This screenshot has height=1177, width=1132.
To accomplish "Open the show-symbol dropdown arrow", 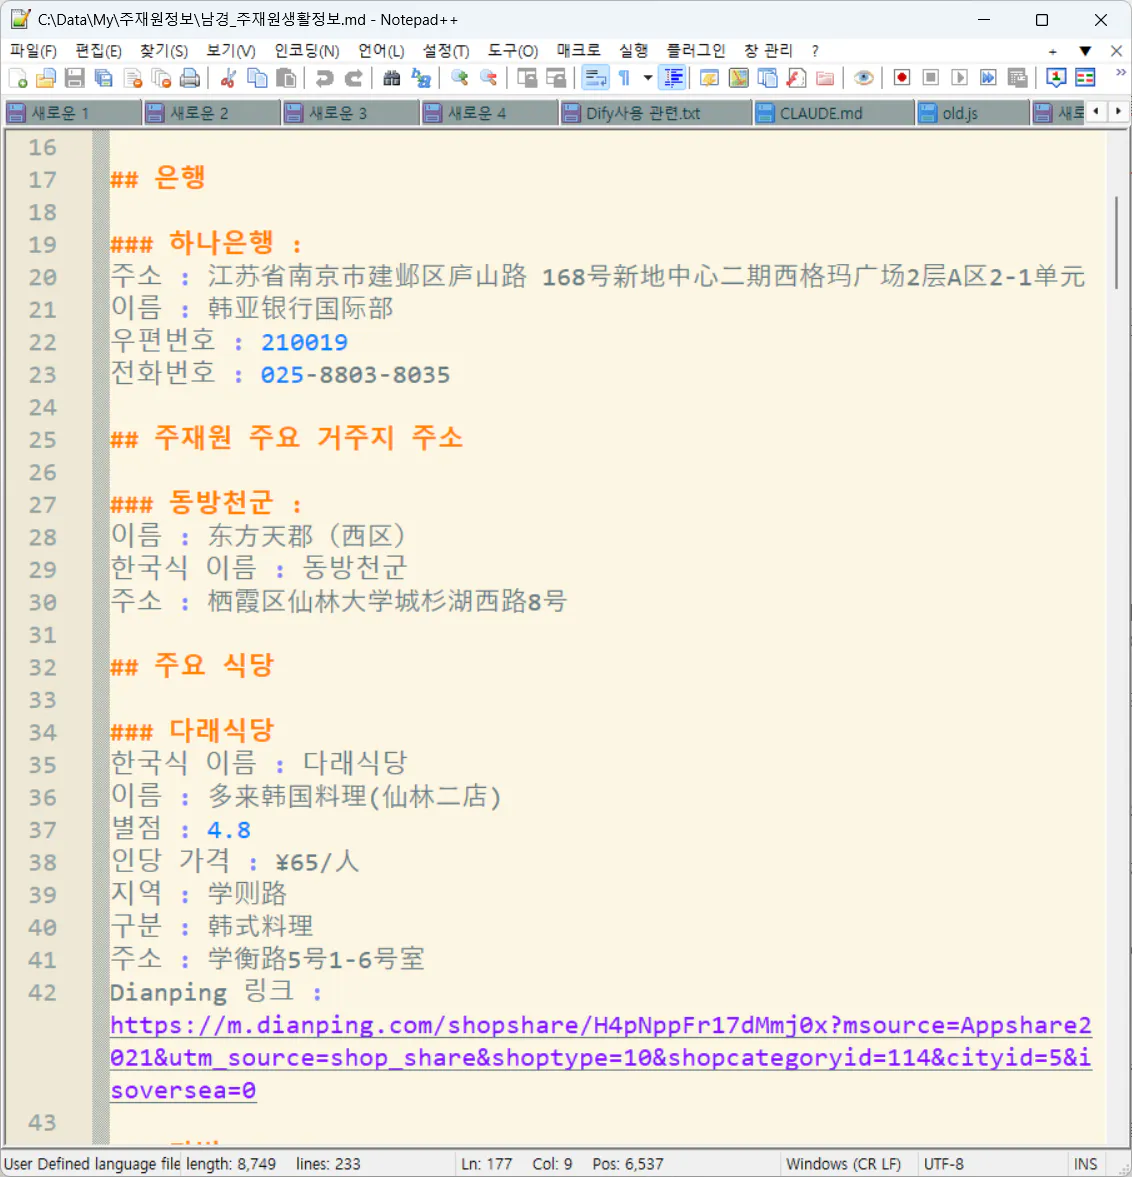I will (x=647, y=76).
